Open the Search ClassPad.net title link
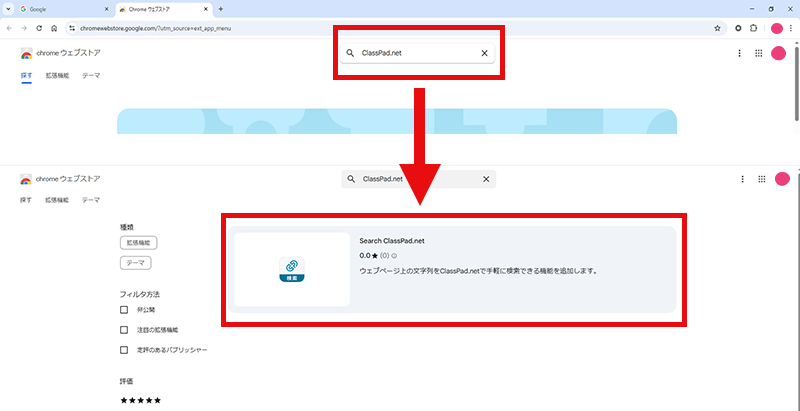 click(x=392, y=241)
